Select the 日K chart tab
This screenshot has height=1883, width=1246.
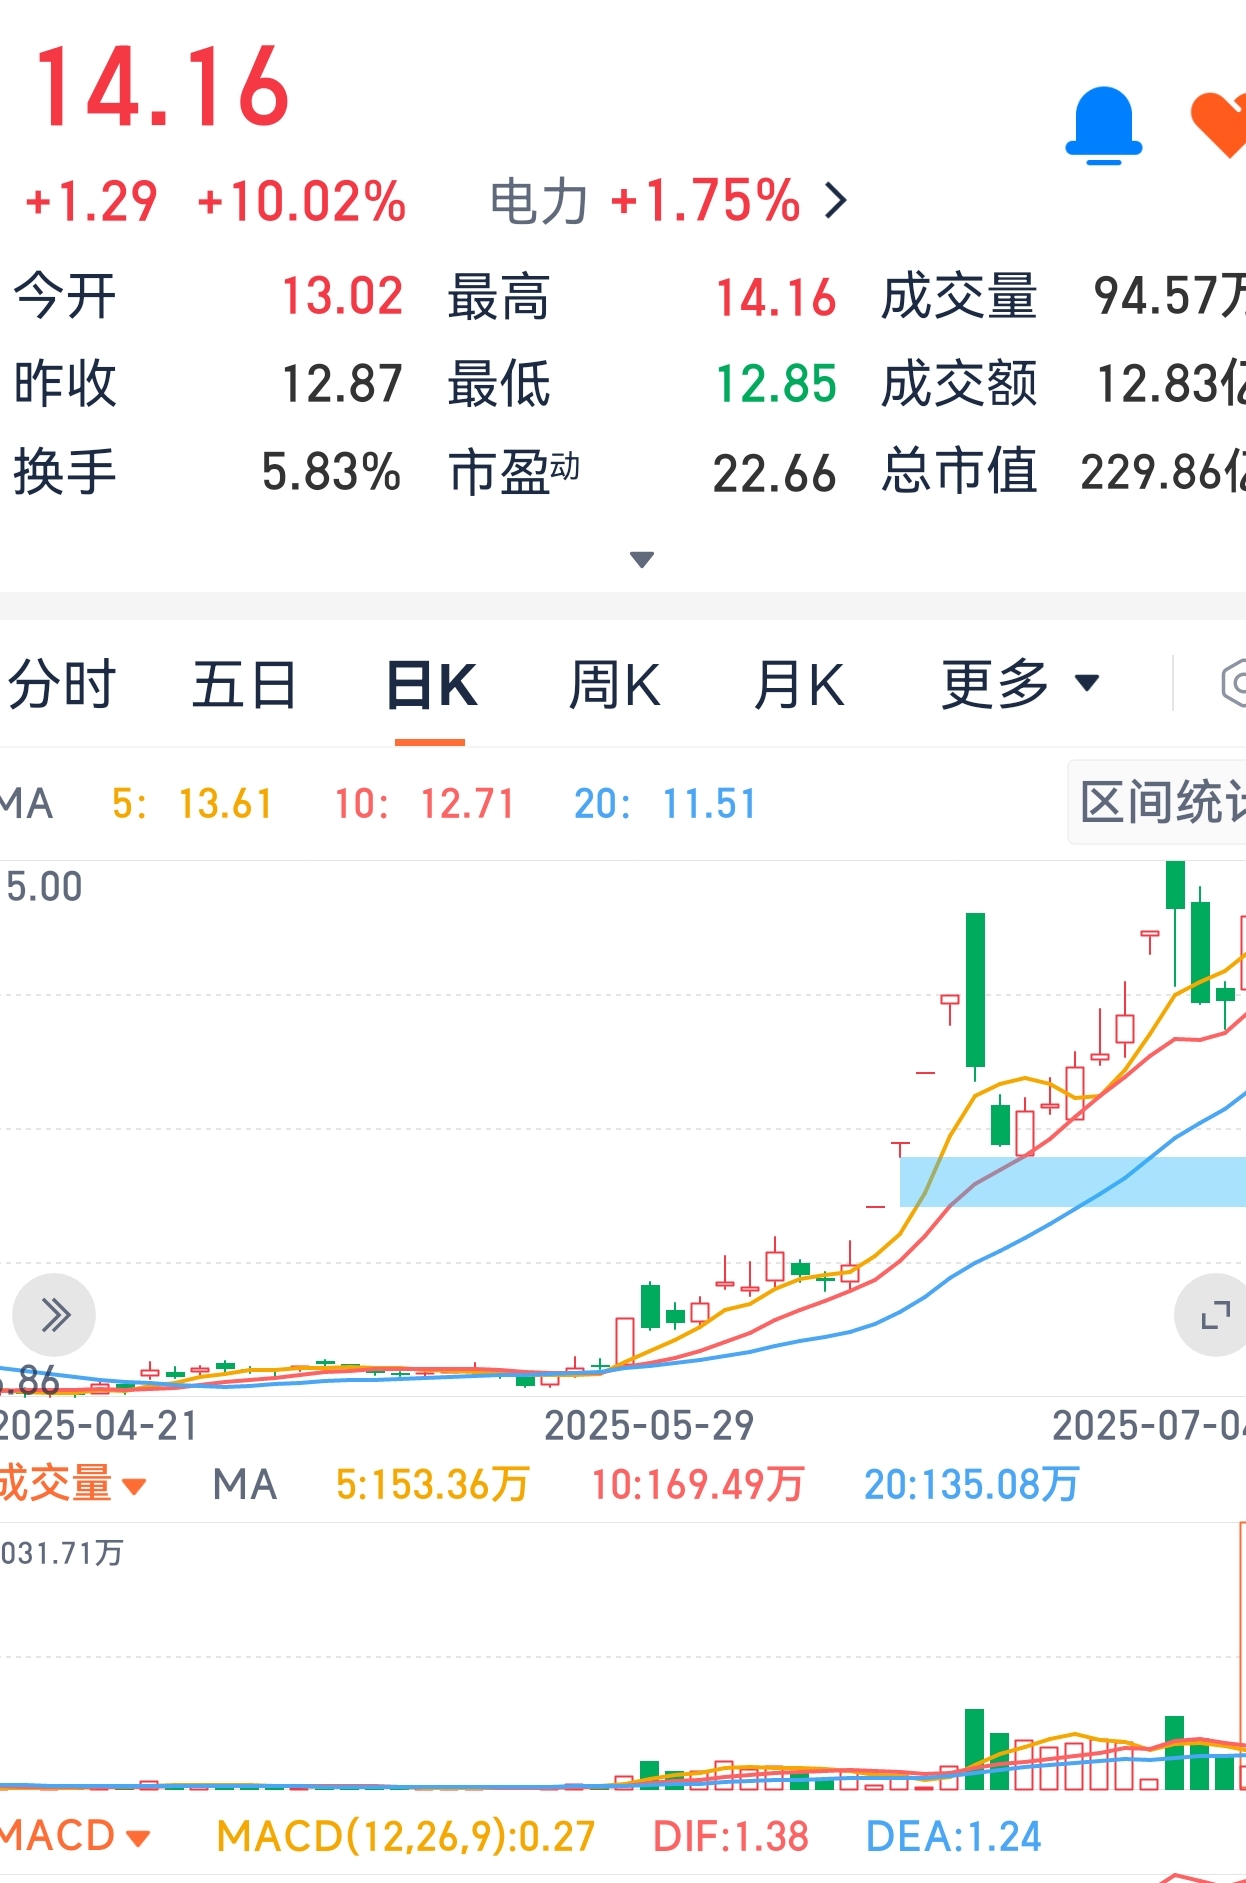(x=431, y=685)
